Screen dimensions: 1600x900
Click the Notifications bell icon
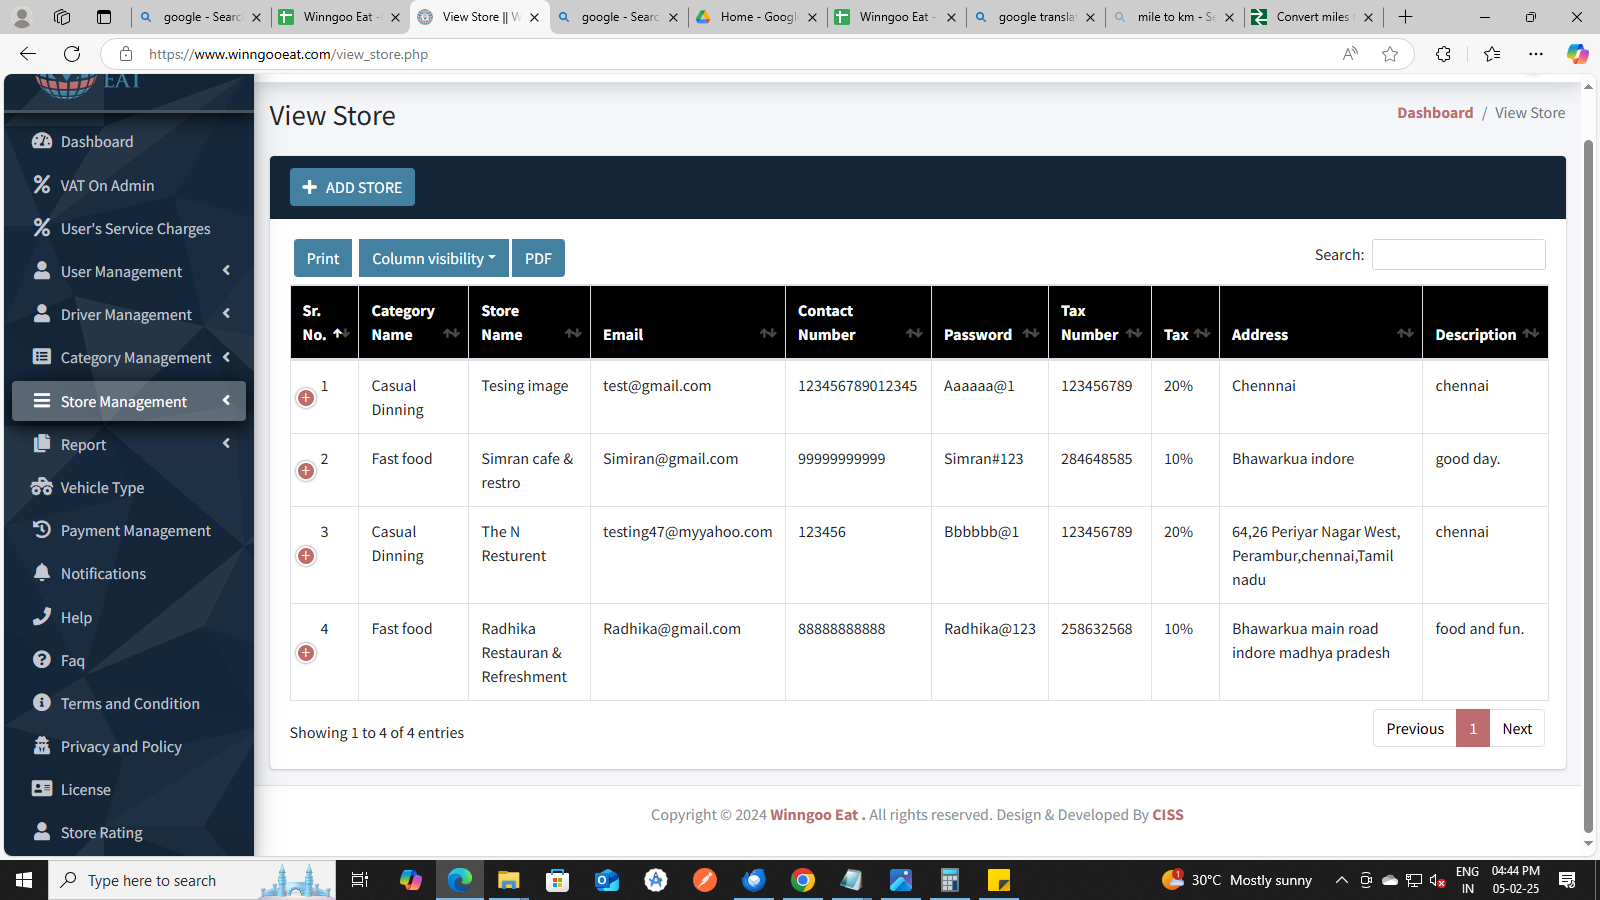click(x=41, y=573)
